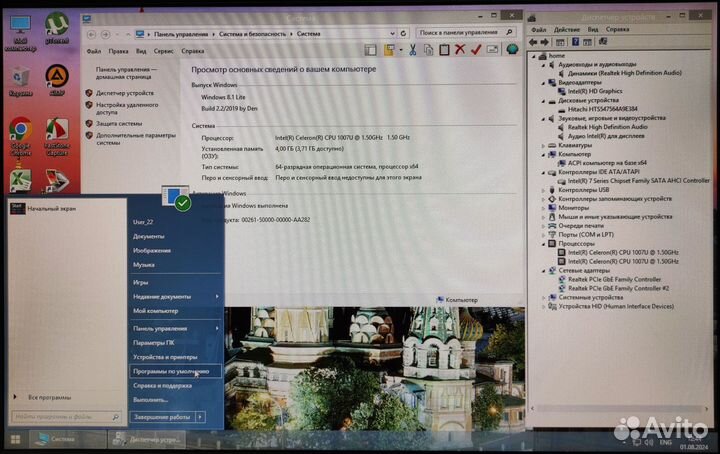Viewport: 720px width, 454px height.
Task: Click the Cut scissors toolbar icon
Action: 412,50
